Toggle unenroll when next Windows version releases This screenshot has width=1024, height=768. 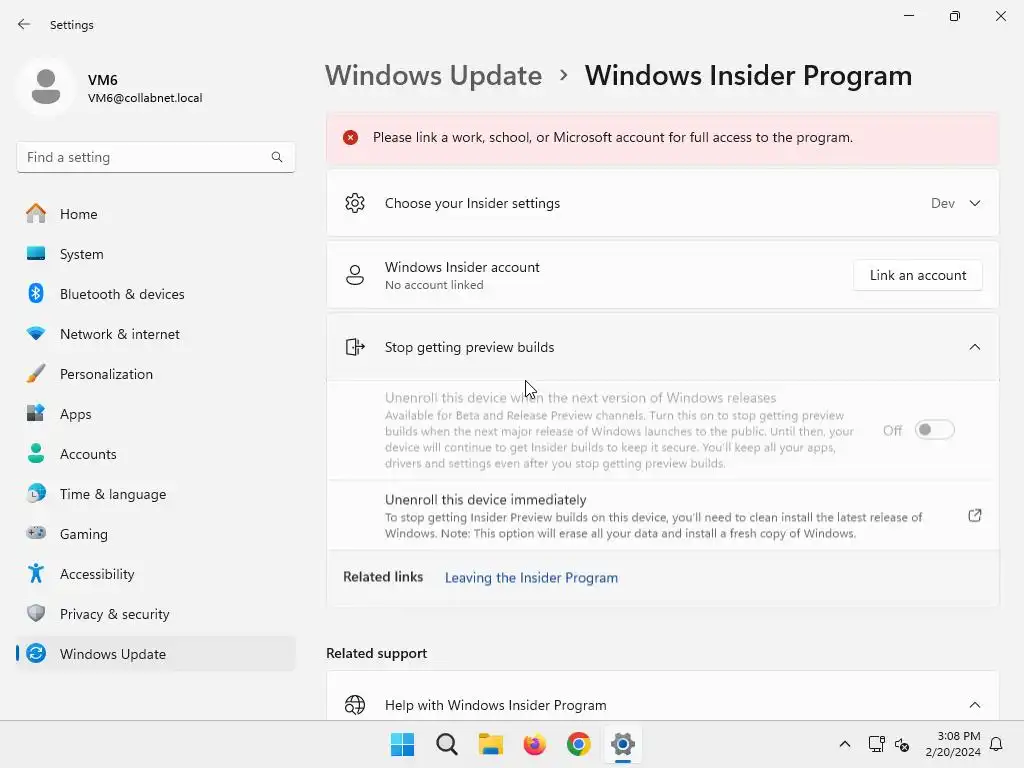934,430
